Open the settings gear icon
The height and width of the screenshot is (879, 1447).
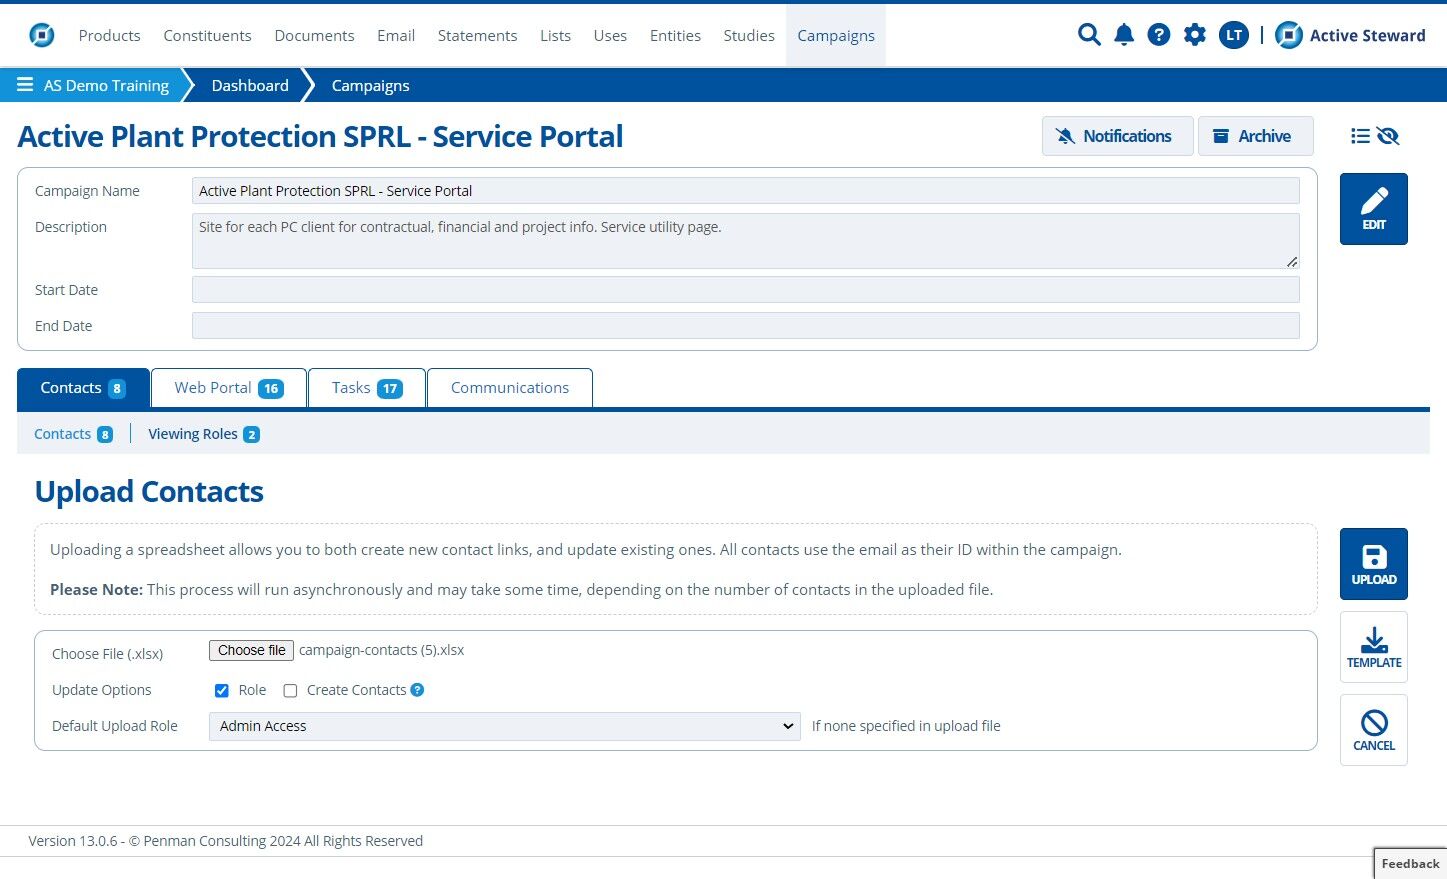click(x=1194, y=35)
